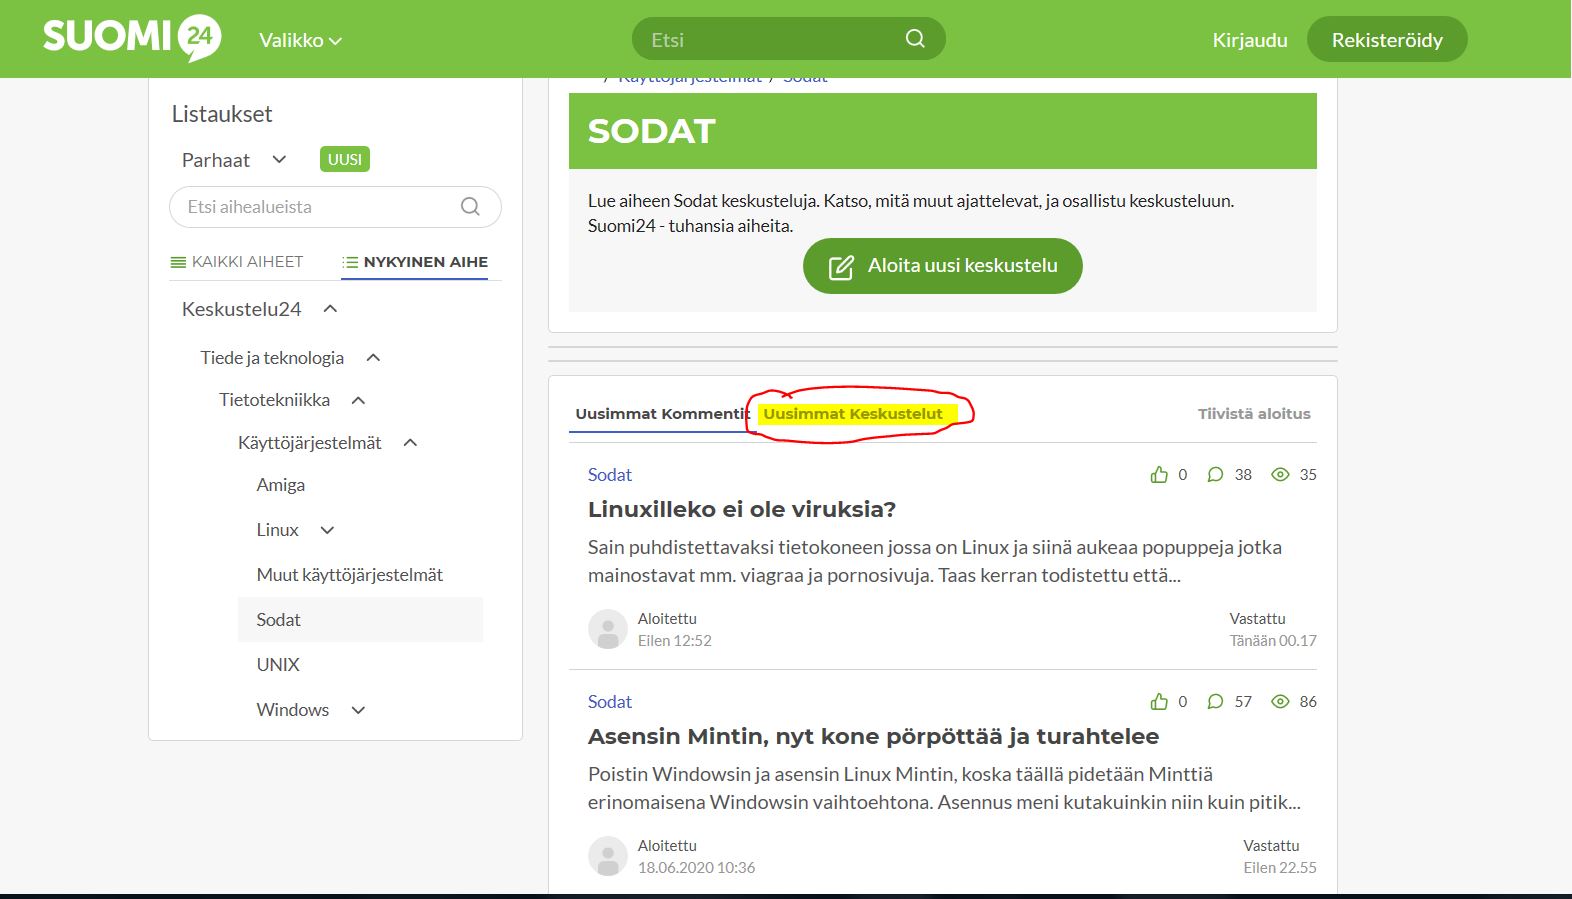Select Muut käyttöjärjestelmät in topic tree
The width and height of the screenshot is (1572, 899).
(x=349, y=575)
